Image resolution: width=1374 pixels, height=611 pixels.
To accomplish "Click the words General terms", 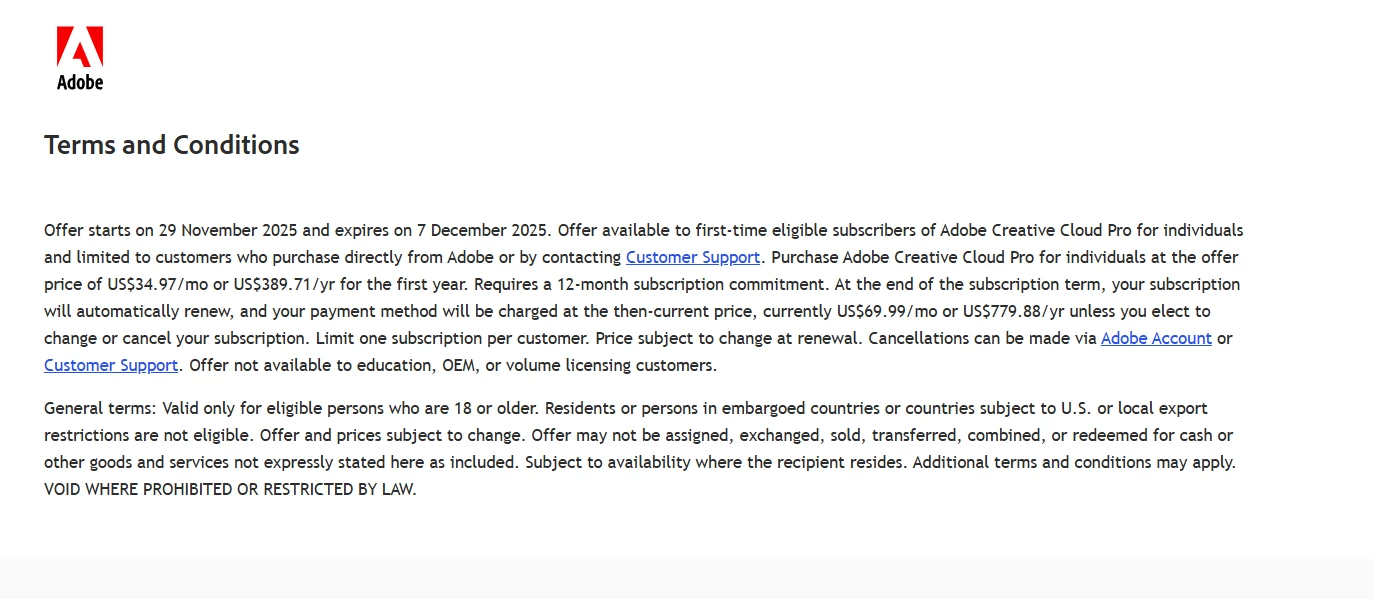I will pyautogui.click(x=98, y=408).
